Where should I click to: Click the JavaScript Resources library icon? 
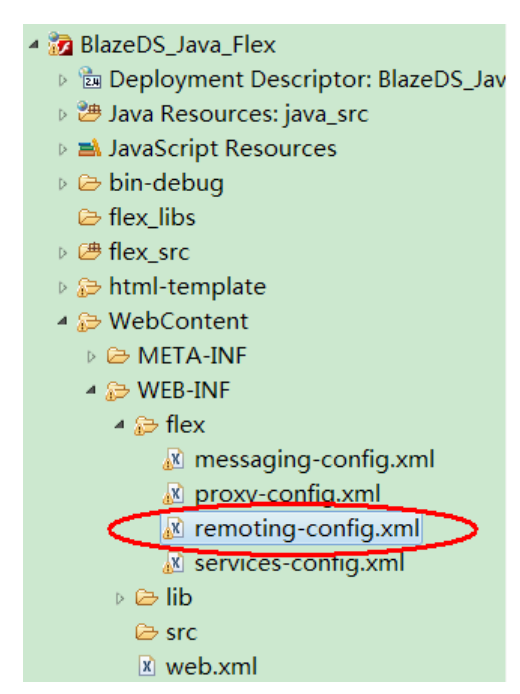[89, 148]
